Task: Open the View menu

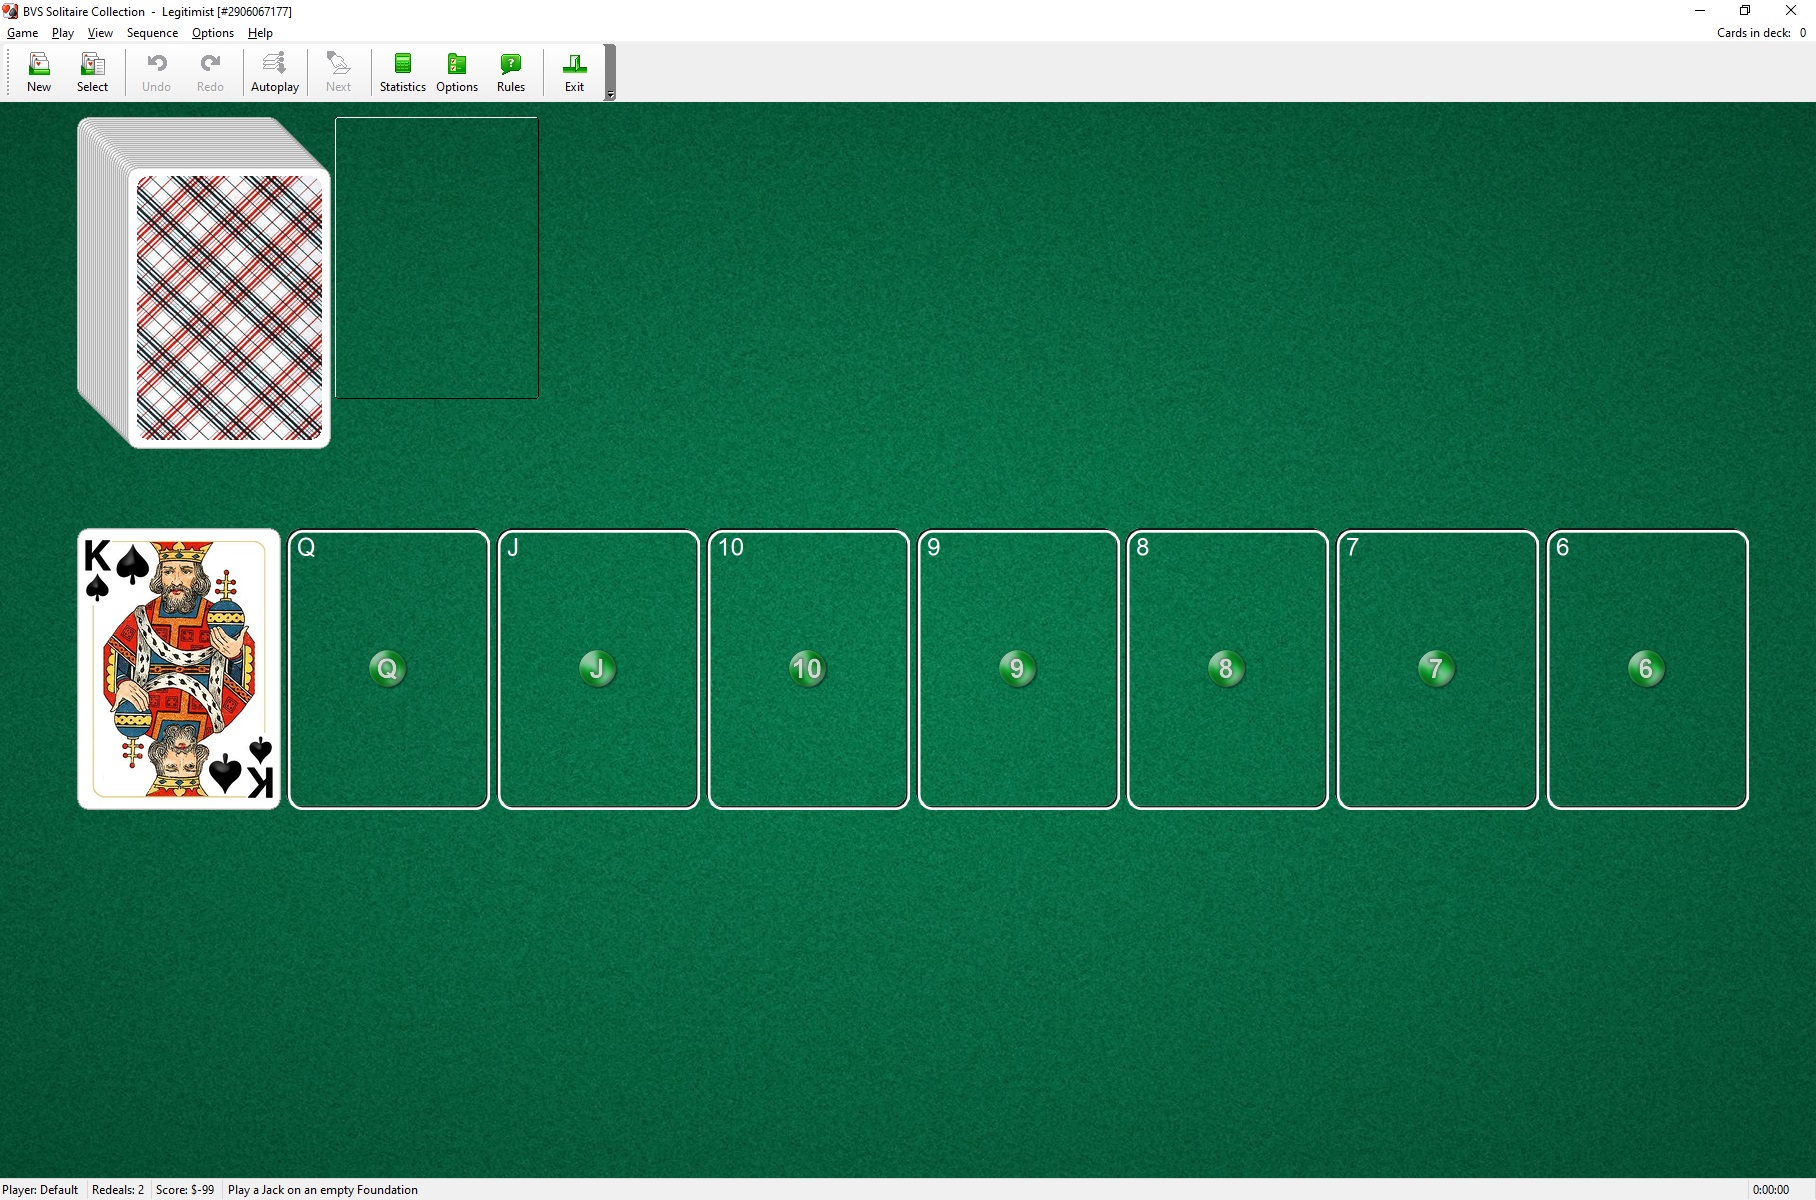Action: coord(100,33)
